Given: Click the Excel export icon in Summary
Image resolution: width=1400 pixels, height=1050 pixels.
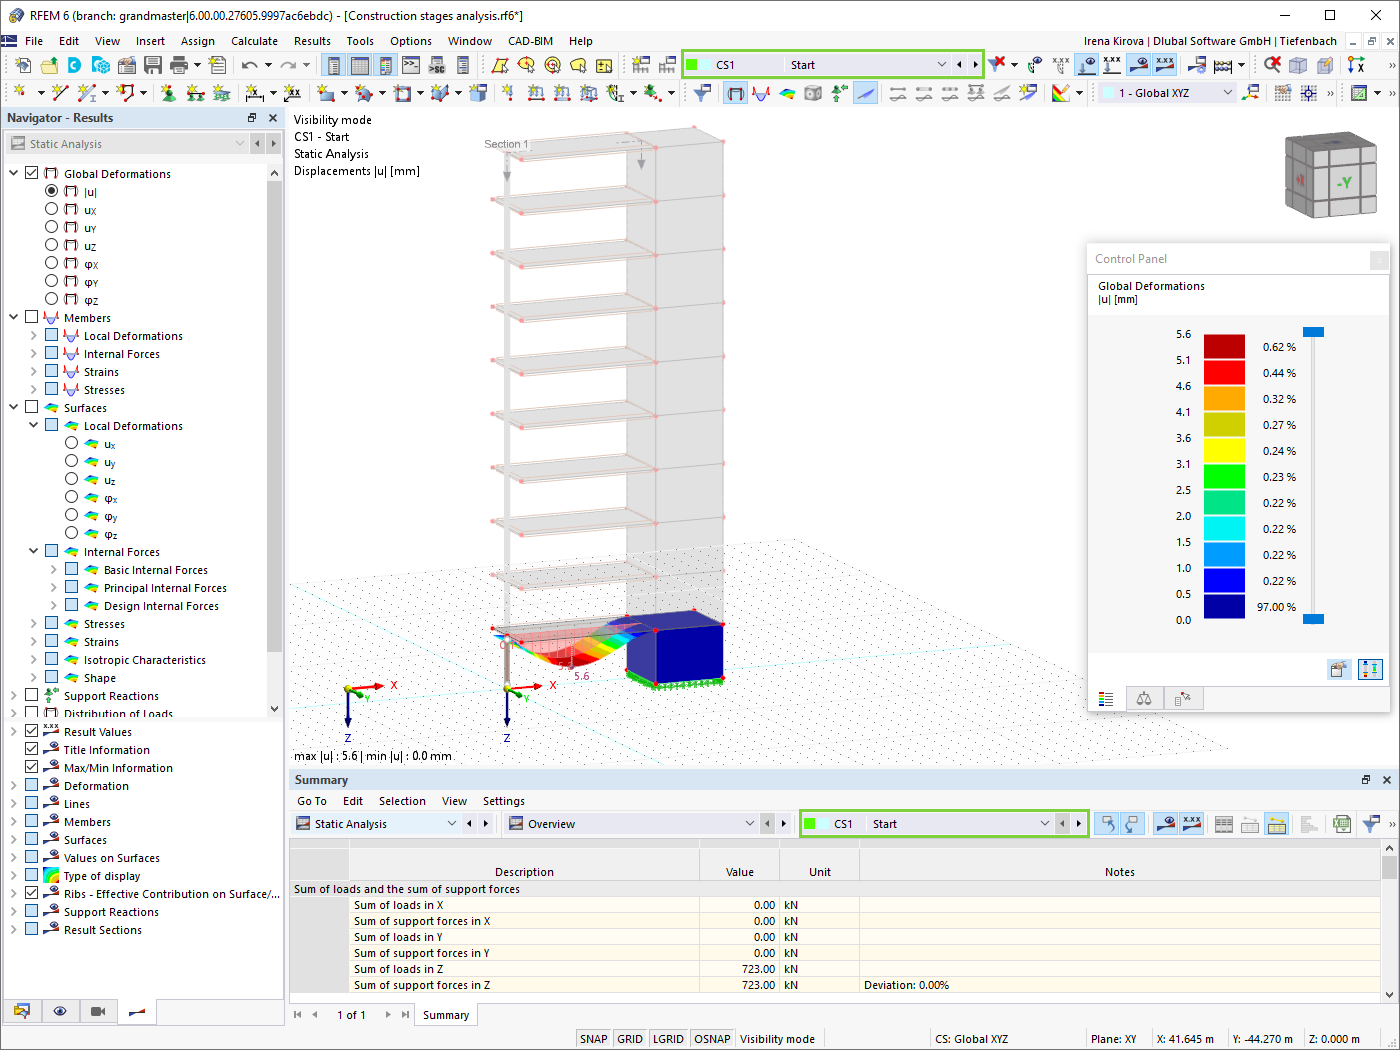Looking at the screenshot, I should click(x=1342, y=824).
